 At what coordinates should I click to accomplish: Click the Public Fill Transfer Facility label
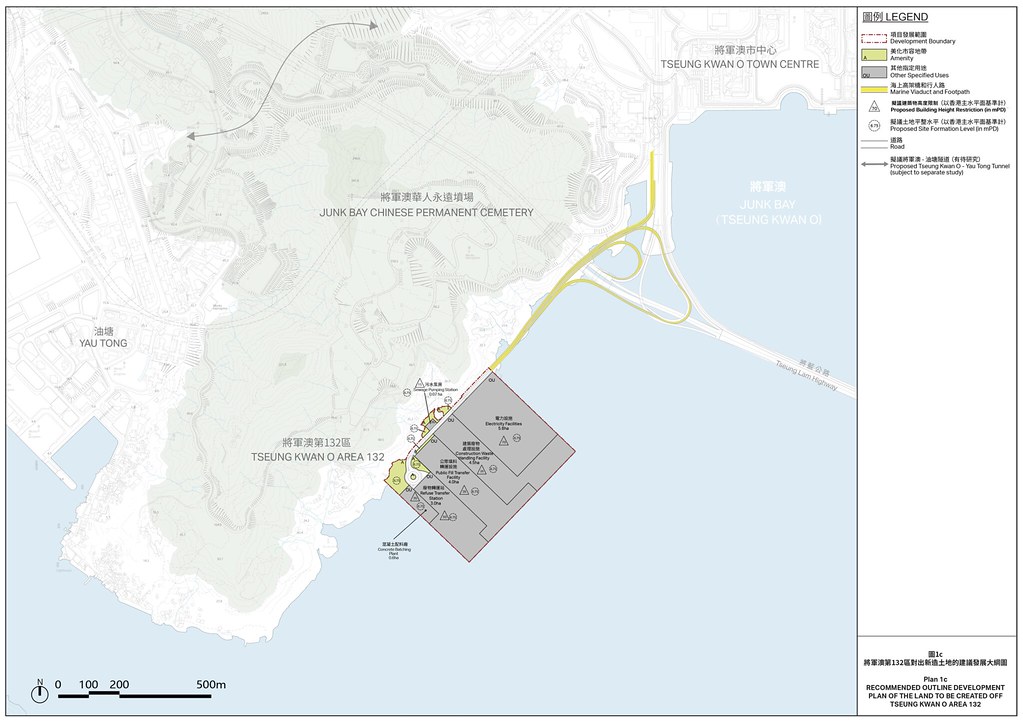[x=453, y=475]
